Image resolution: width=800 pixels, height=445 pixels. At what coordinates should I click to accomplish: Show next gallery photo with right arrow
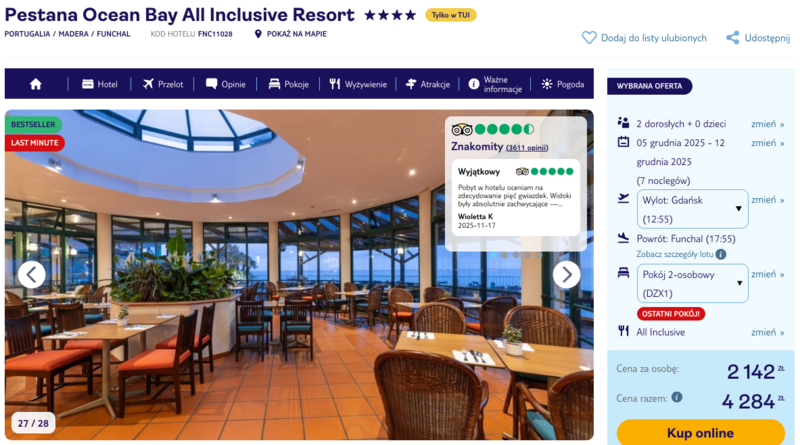pyautogui.click(x=566, y=275)
